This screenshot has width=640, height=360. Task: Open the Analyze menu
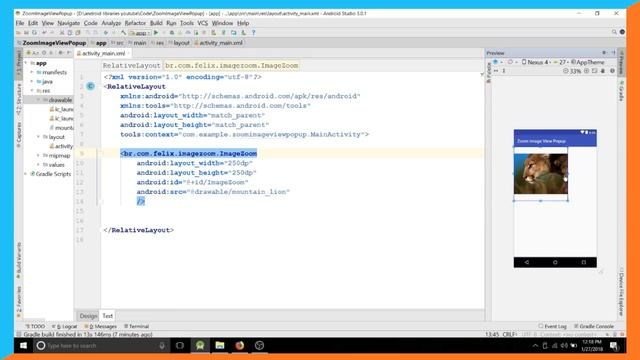pos(111,23)
